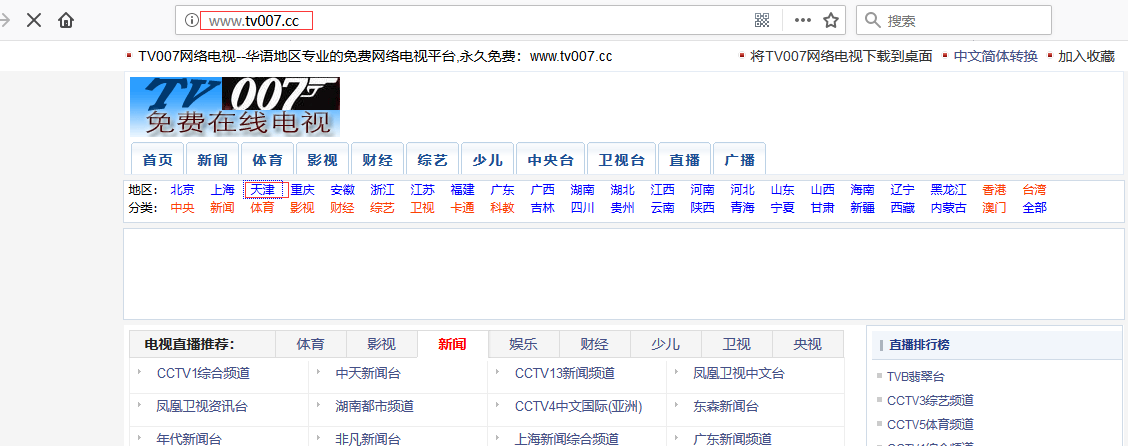Switch to the 中央台 navigation tab
The height and width of the screenshot is (446, 1128).
(550, 160)
